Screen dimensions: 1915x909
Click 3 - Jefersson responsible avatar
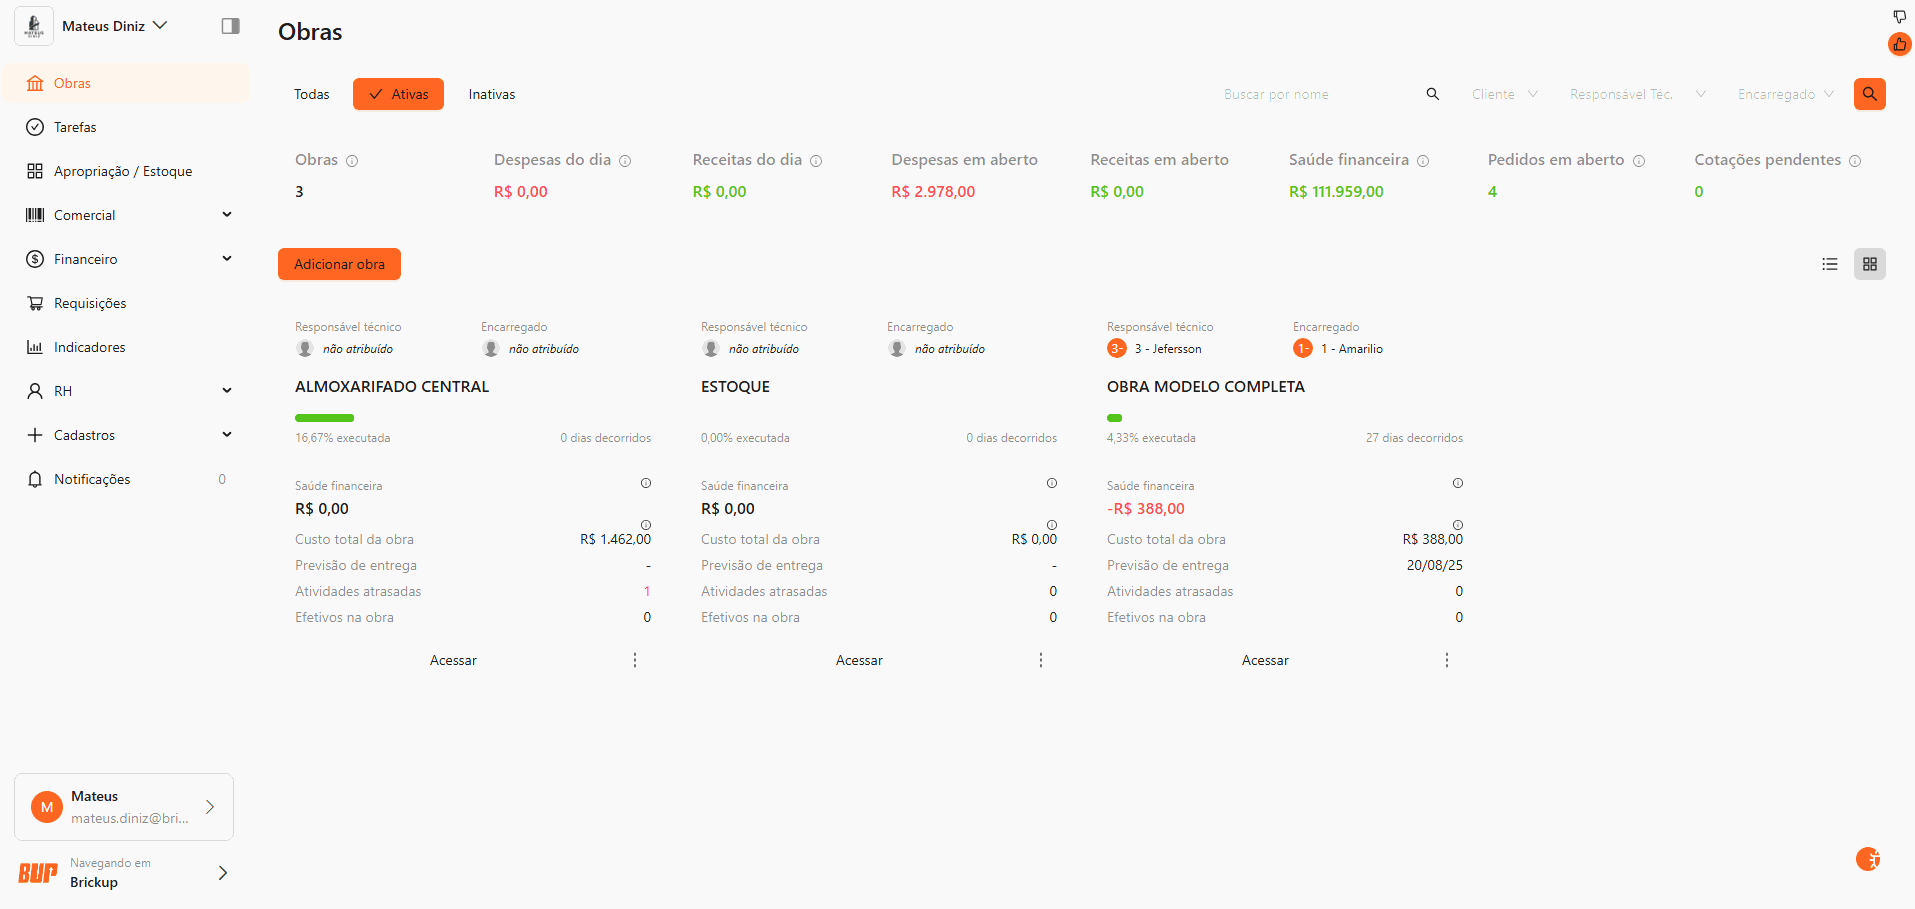1117,348
